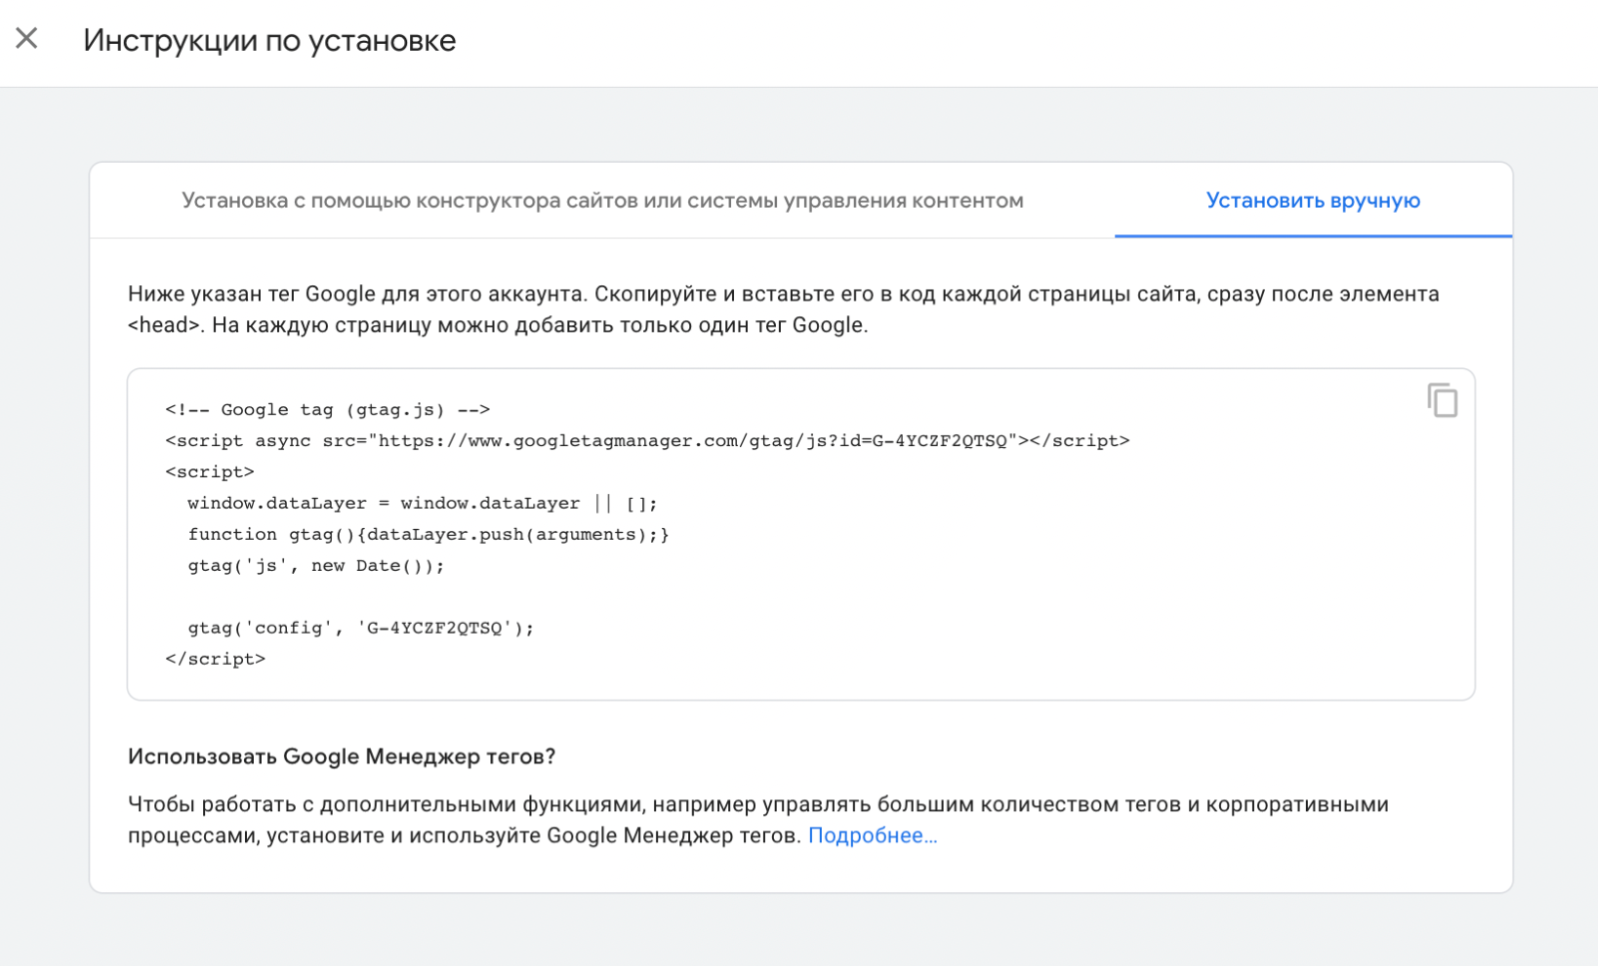Viewport: 1598px width, 966px height.
Task: Click the gtag('js', new Date()) line
Action: 315,566
